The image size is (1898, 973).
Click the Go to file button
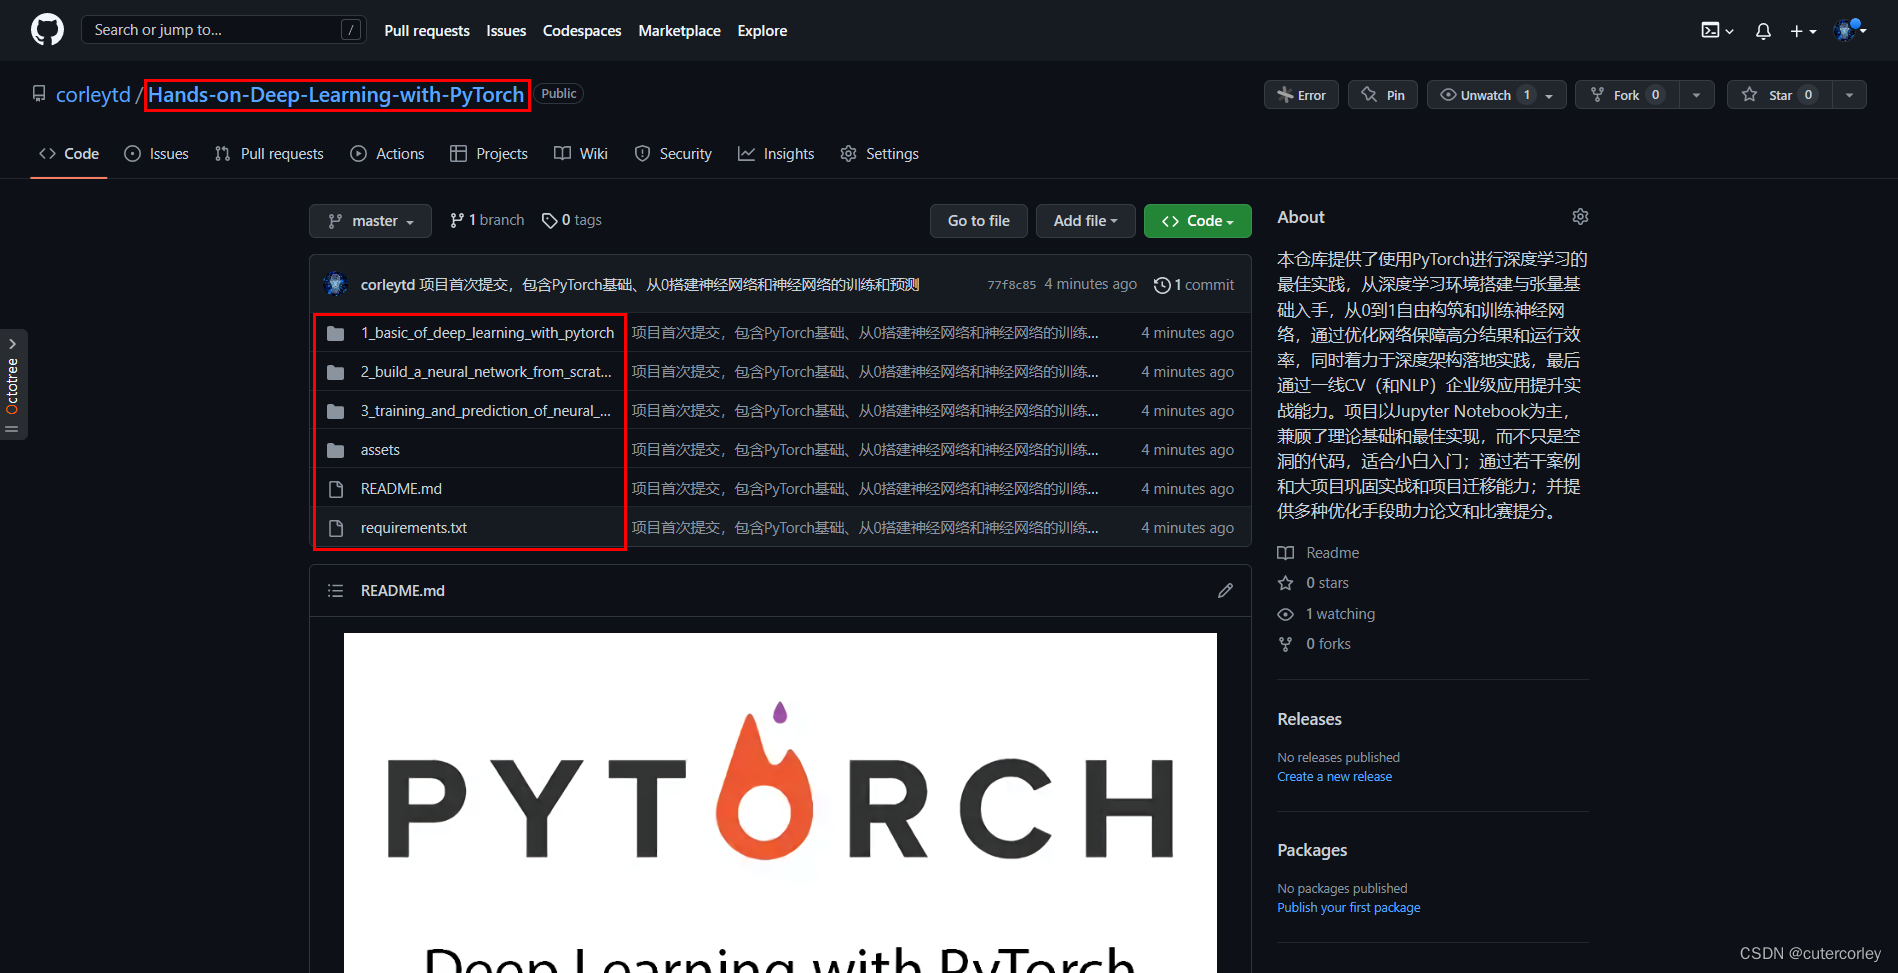[x=978, y=220]
